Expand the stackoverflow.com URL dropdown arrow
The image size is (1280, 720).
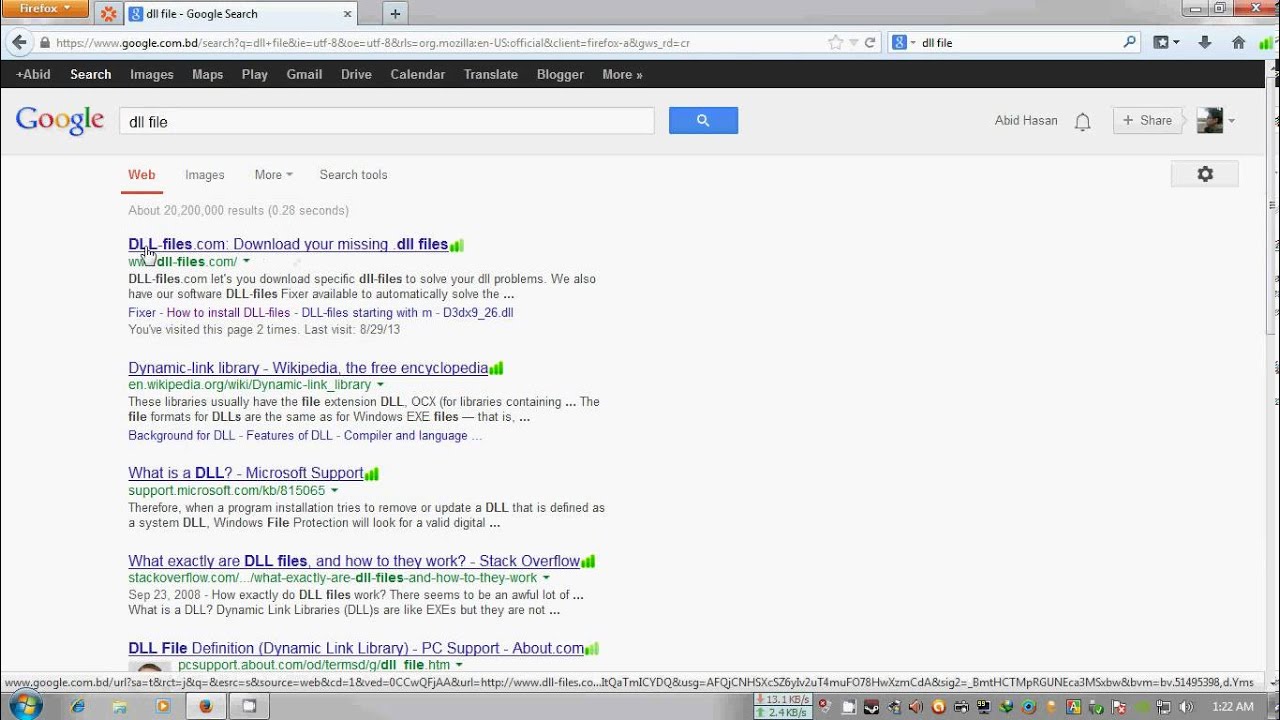[546, 578]
